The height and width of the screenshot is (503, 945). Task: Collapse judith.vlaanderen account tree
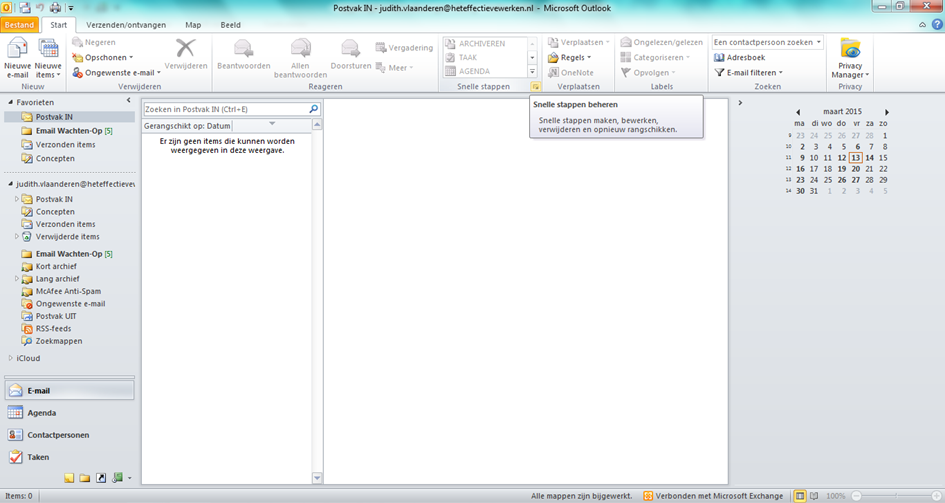[10, 184]
